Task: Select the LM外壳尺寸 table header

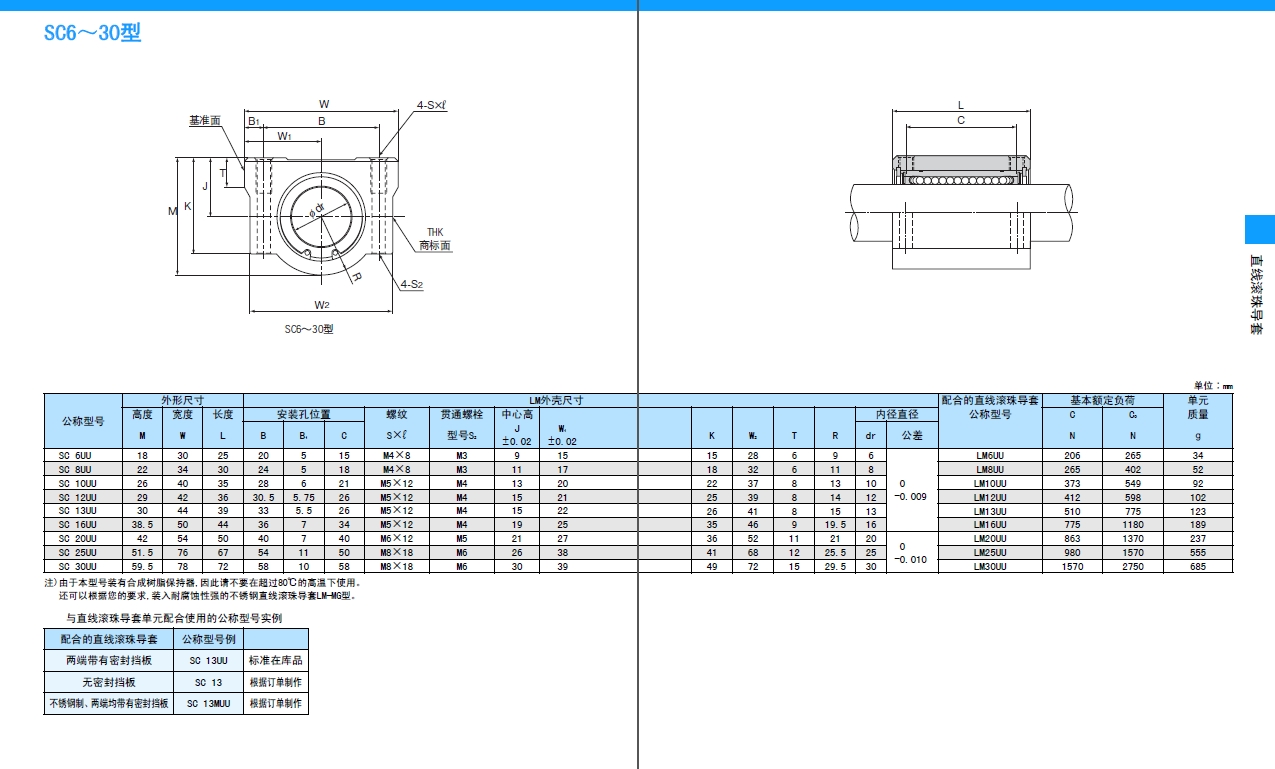Action: [555, 400]
